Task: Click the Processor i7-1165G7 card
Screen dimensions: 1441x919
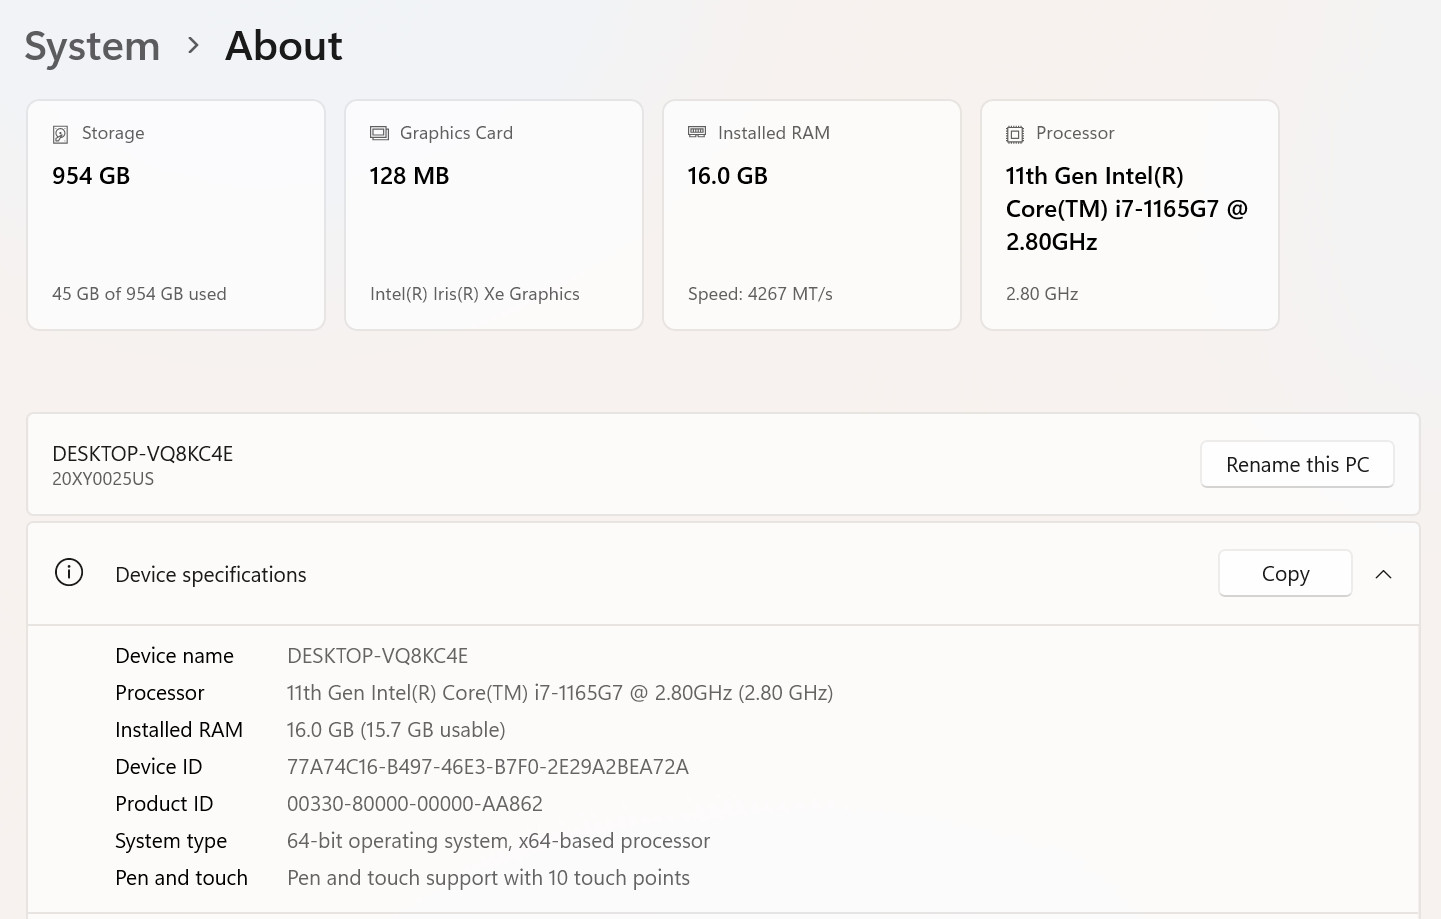Action: coord(1130,215)
